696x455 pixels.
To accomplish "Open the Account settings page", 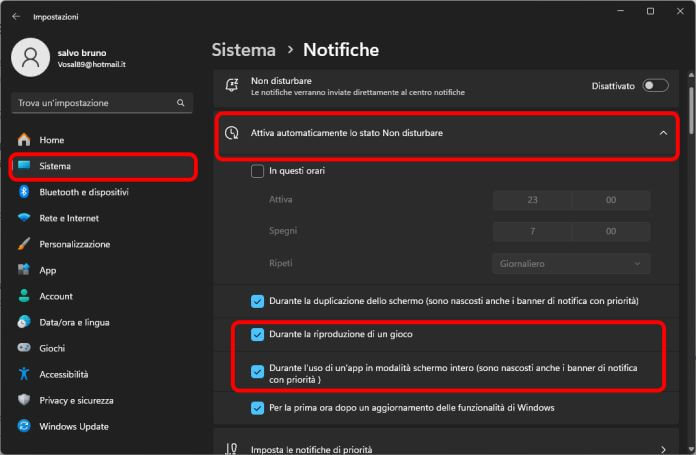I will (x=103, y=296).
